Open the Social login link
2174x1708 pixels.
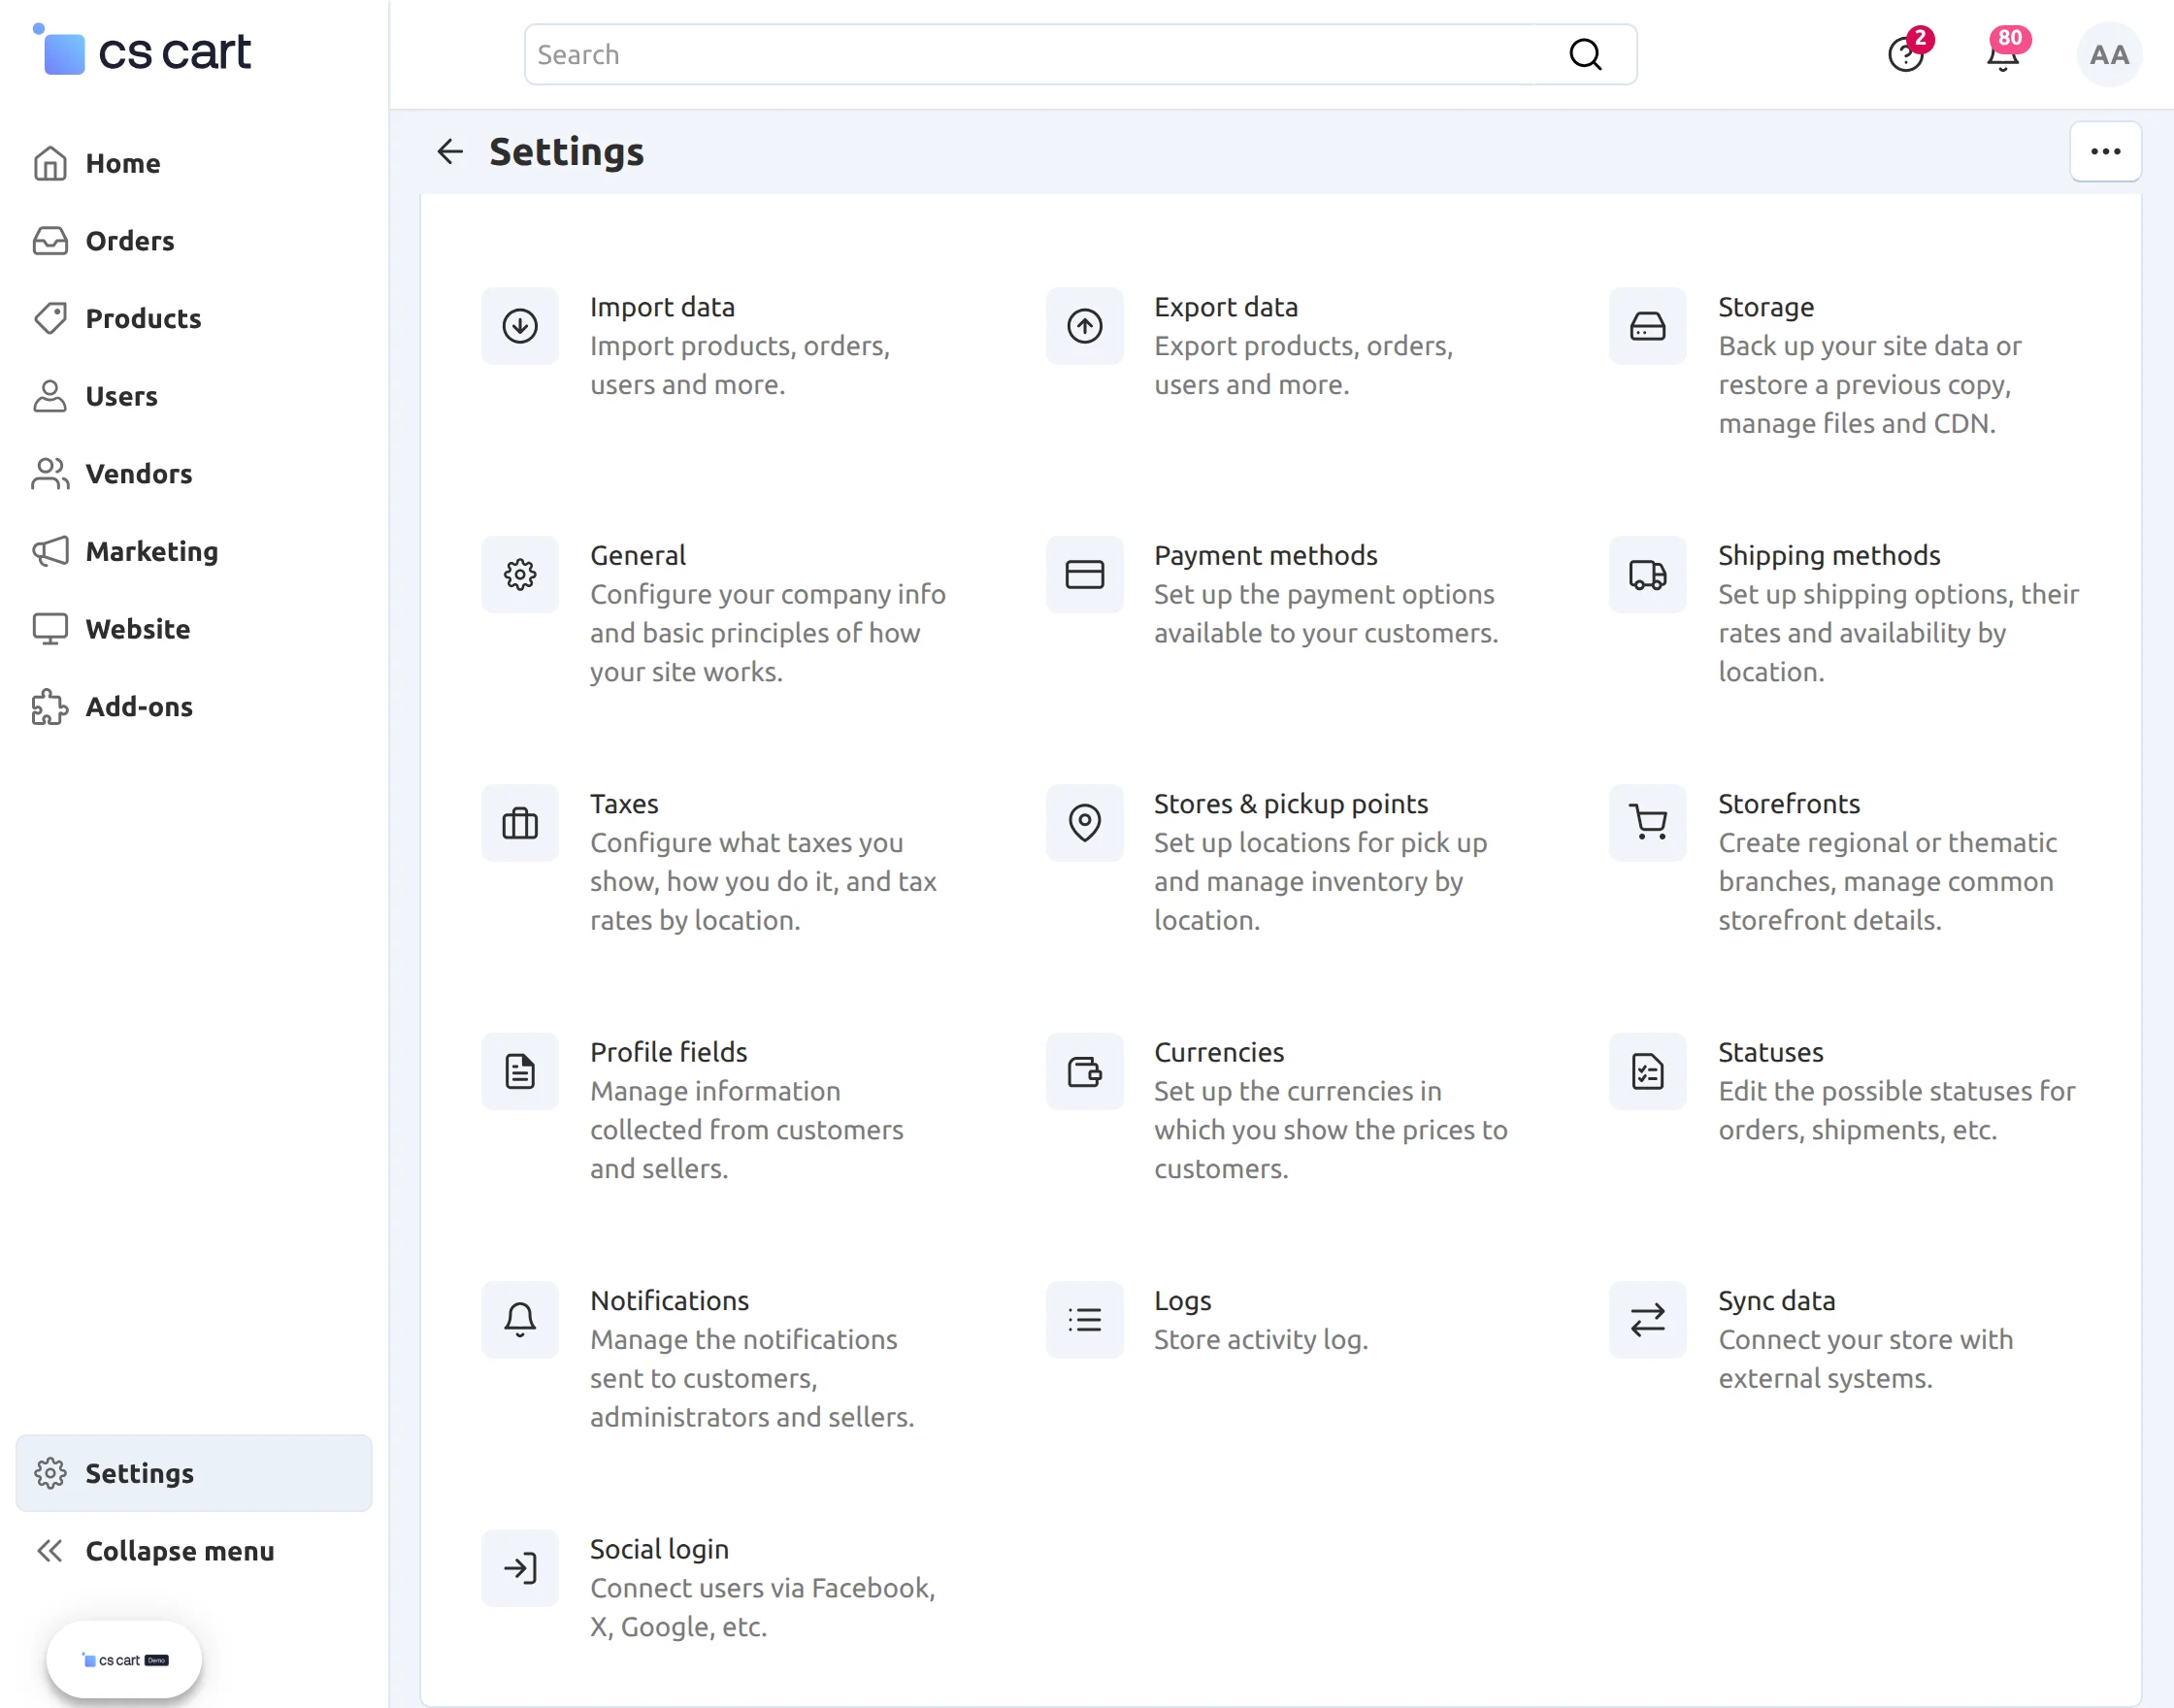[659, 1549]
